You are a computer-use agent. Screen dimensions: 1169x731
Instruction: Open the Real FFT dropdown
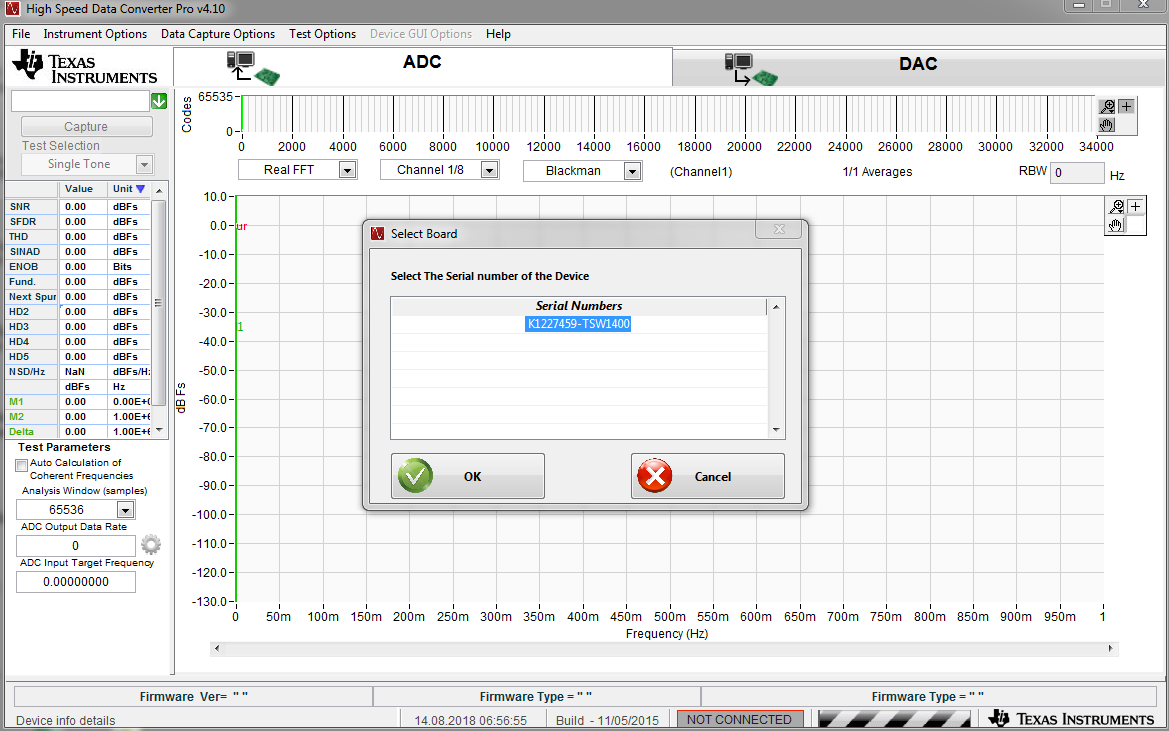pos(347,171)
